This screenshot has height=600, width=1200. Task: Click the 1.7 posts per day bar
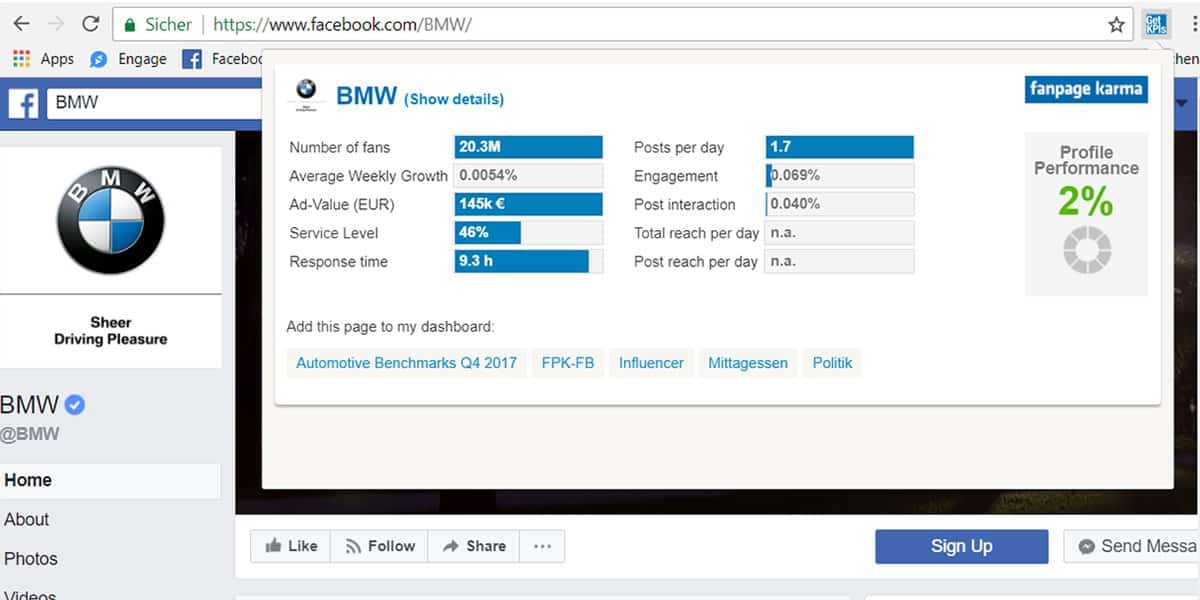pos(840,147)
